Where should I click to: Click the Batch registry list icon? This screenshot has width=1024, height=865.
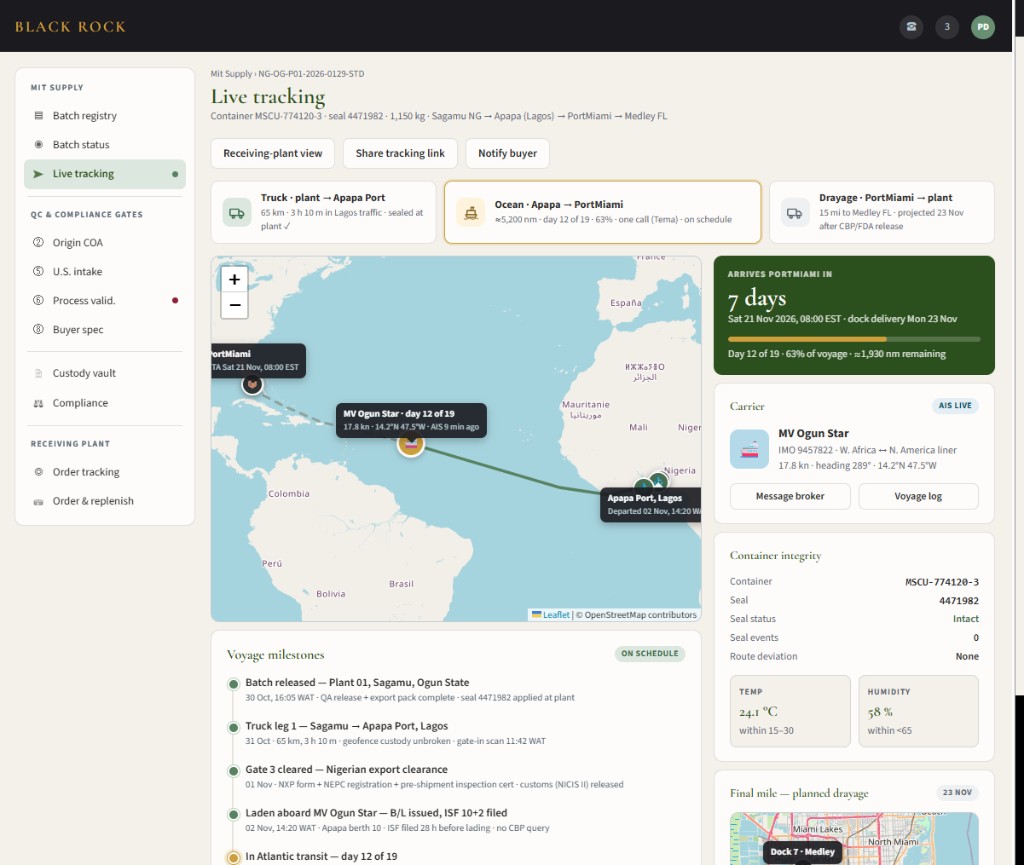pyautogui.click(x=39, y=116)
